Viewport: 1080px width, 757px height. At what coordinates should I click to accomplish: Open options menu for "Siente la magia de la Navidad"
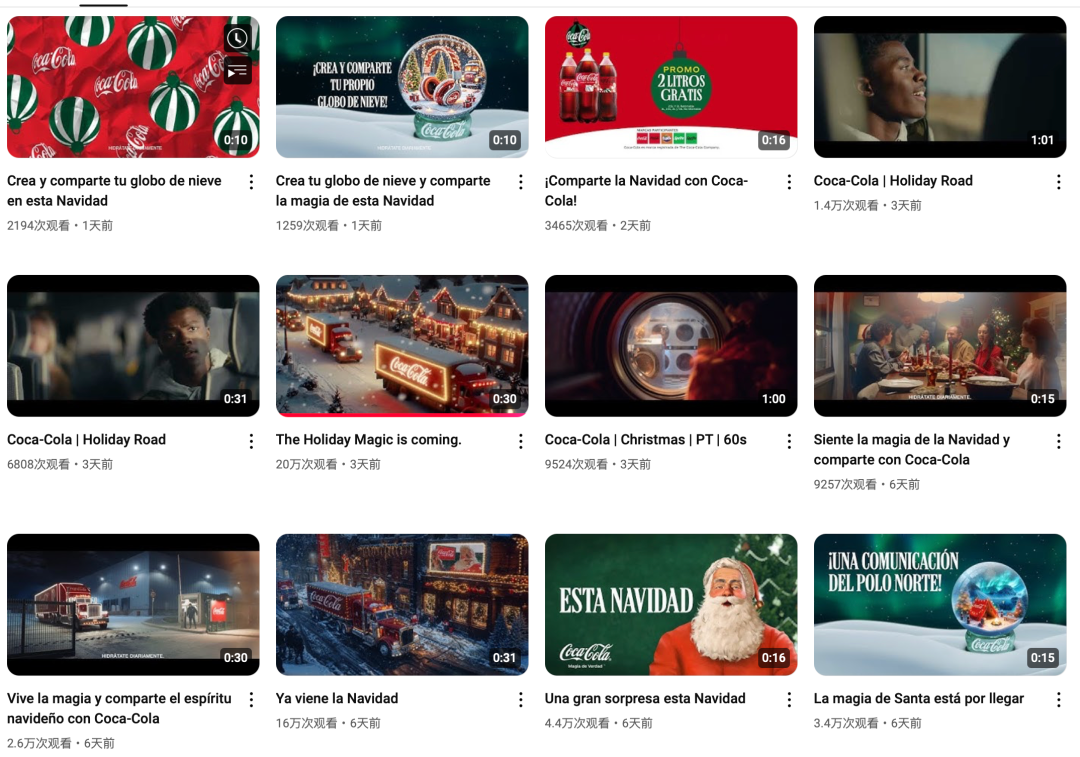click(x=1059, y=441)
